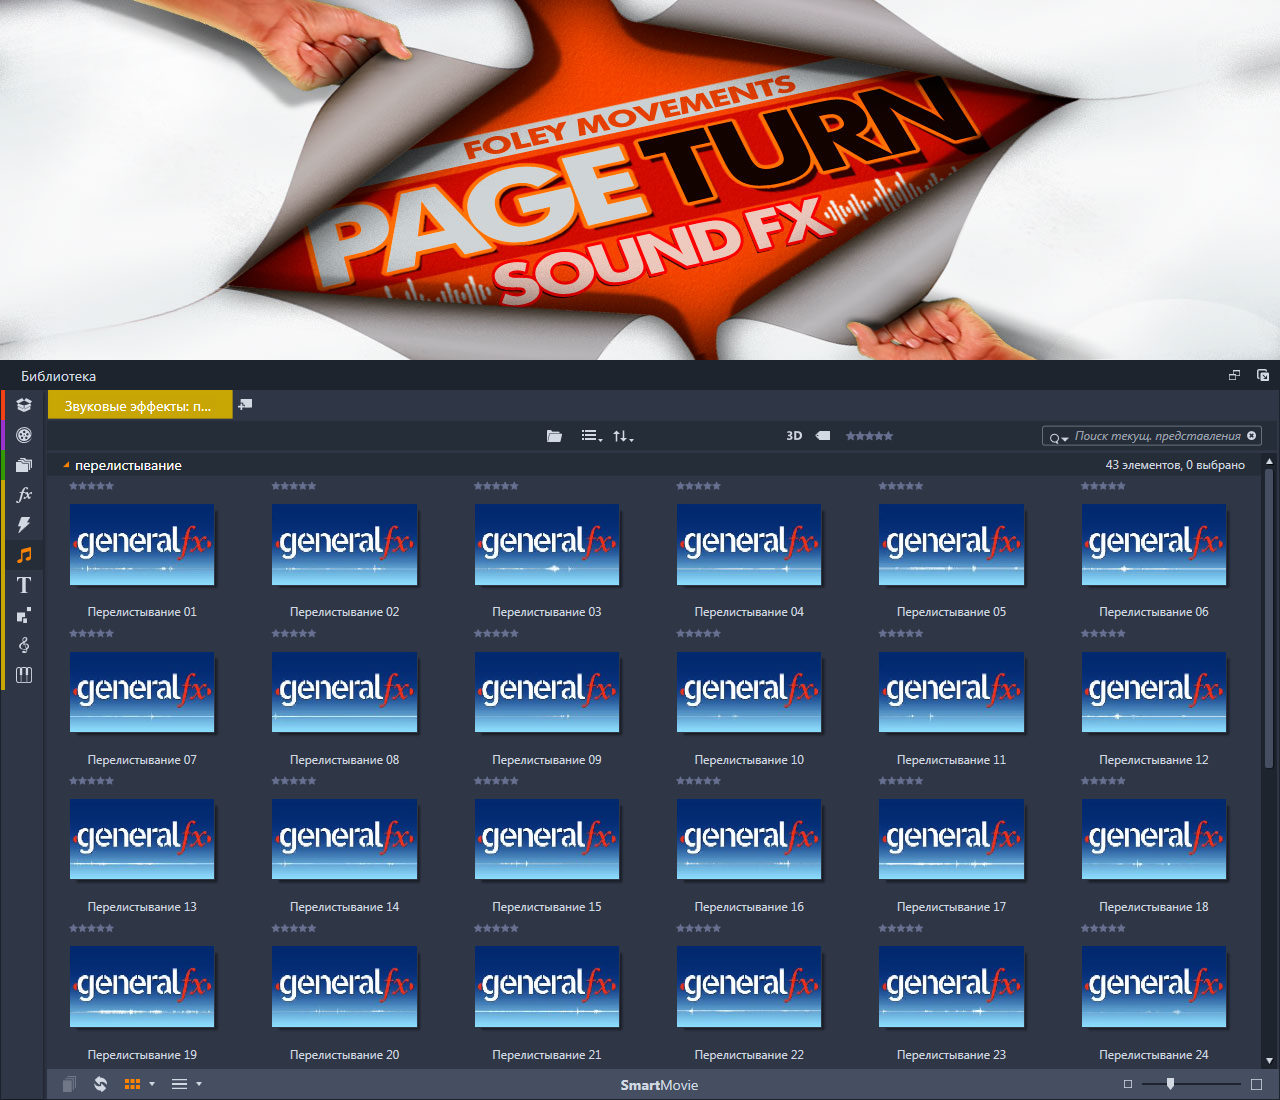The width and height of the screenshot is (1280, 1100).
Task: Open the ScoreFitter treble clef category
Action: [x=24, y=645]
